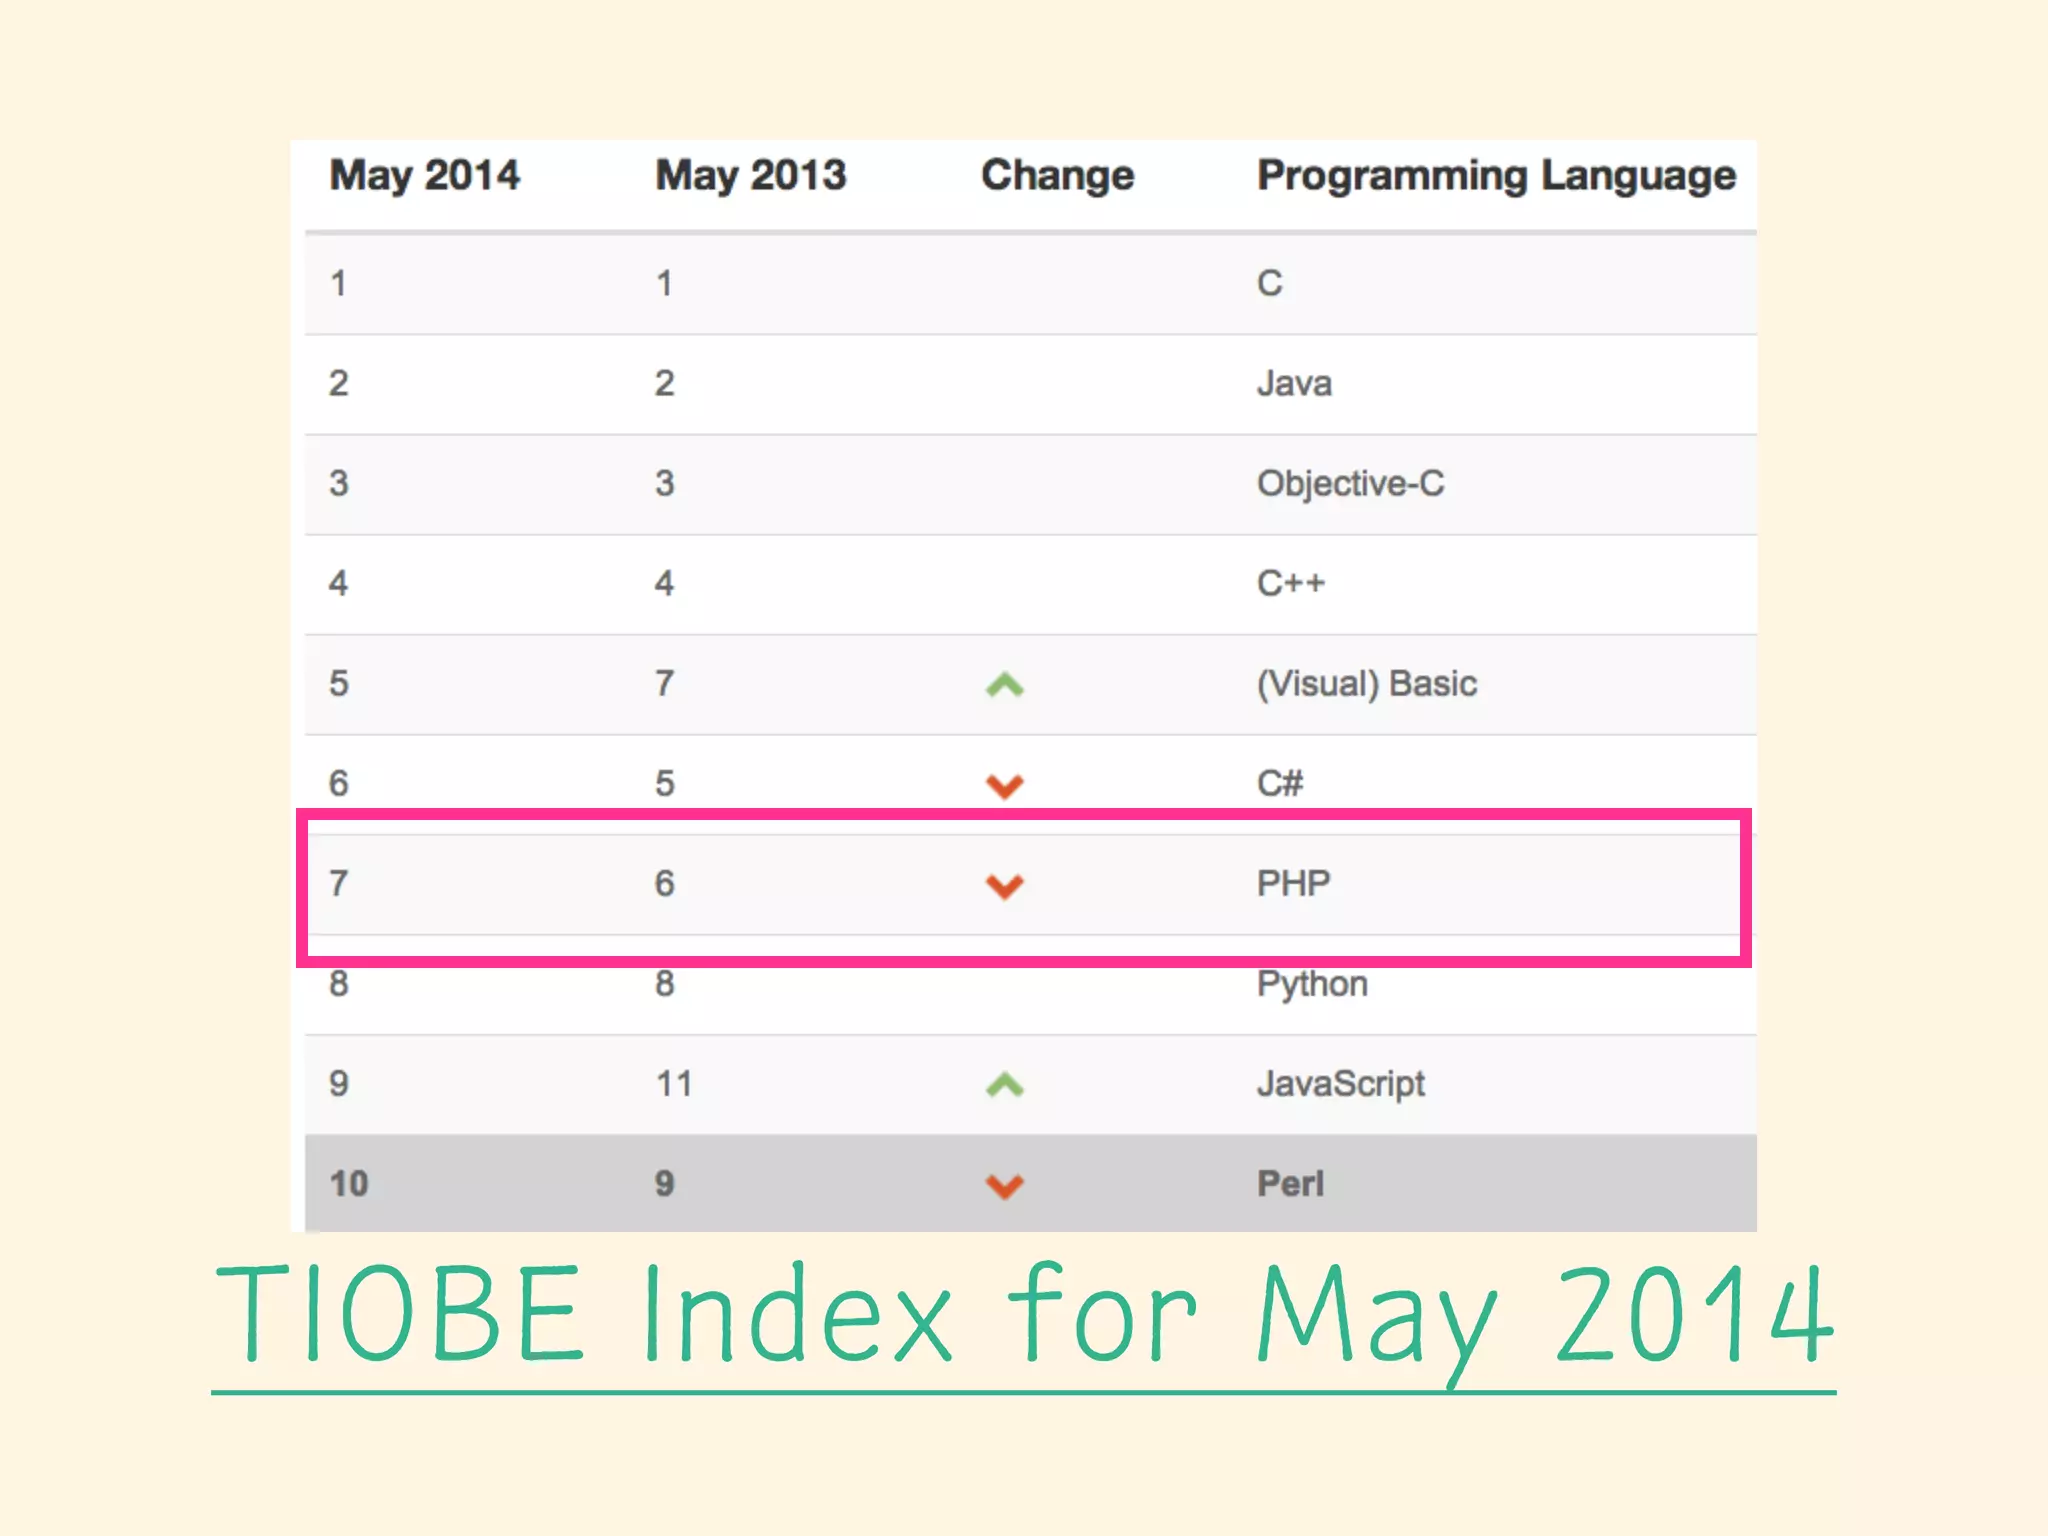This screenshot has width=2048, height=1536.
Task: Click the Java language cell
Action: coord(1294,383)
